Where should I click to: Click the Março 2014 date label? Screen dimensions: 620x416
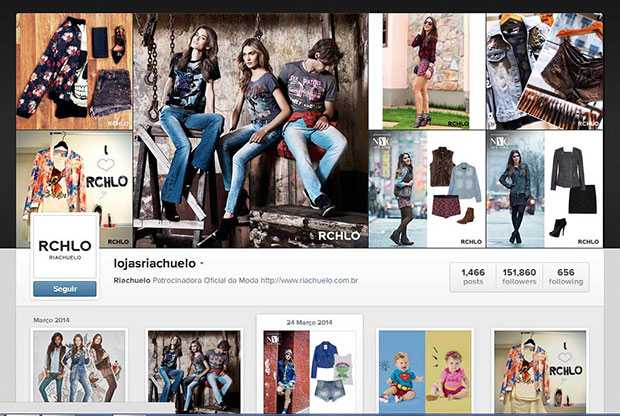[51, 320]
